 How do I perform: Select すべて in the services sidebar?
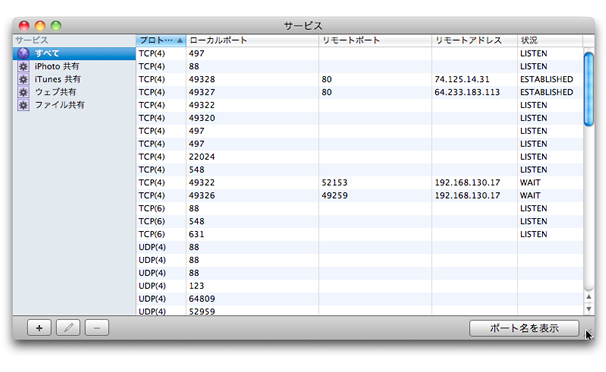click(74, 53)
